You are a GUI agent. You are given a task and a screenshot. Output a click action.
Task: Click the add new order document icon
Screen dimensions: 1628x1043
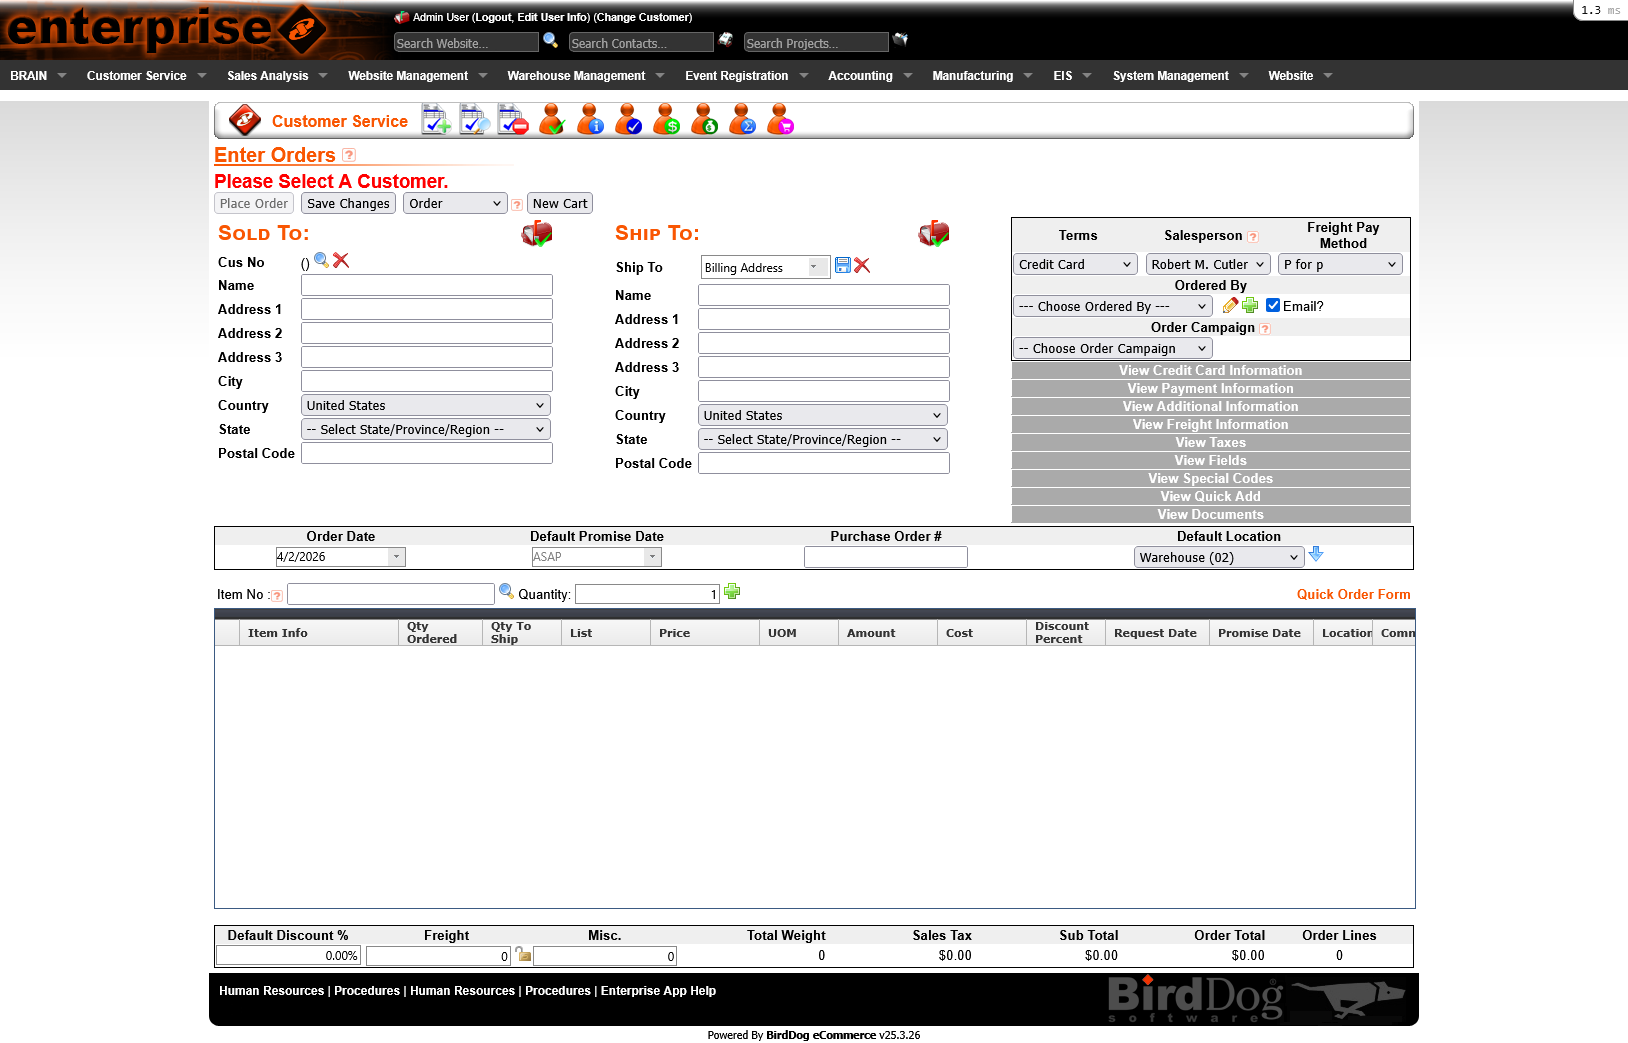pyautogui.click(x=436, y=121)
